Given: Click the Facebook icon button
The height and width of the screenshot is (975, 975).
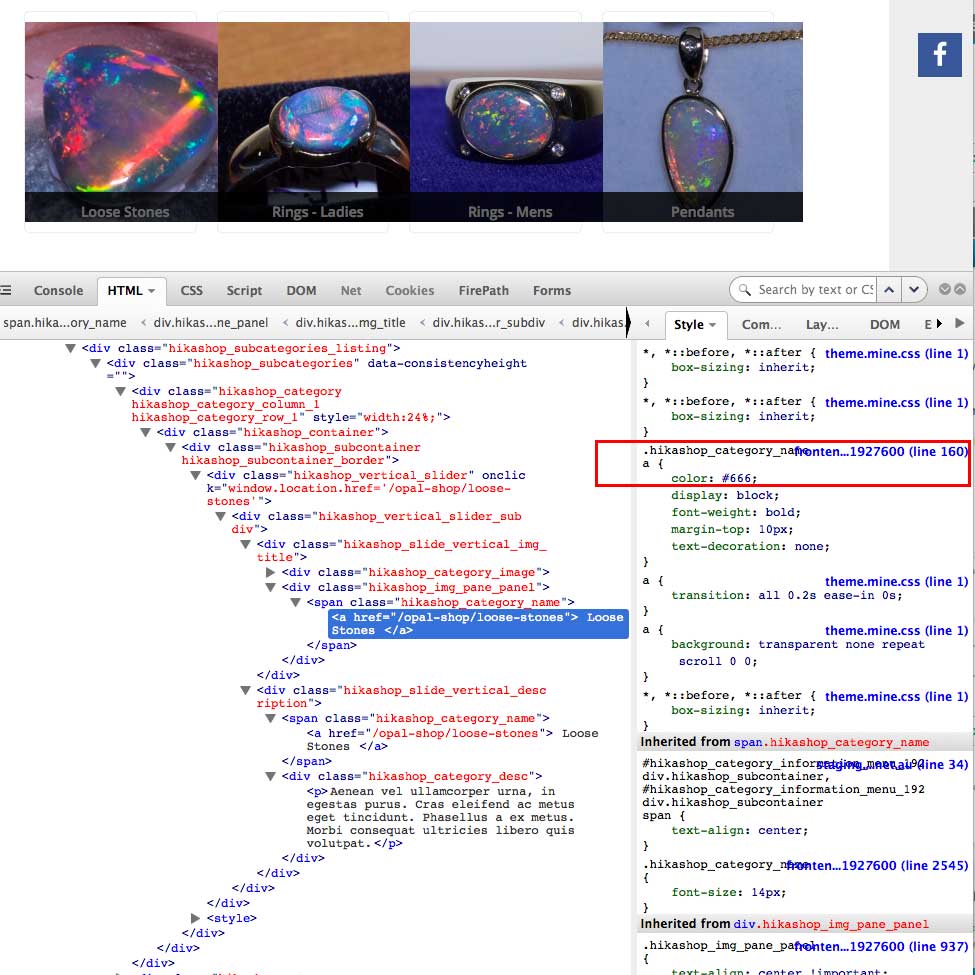Looking at the screenshot, I should 939,55.
